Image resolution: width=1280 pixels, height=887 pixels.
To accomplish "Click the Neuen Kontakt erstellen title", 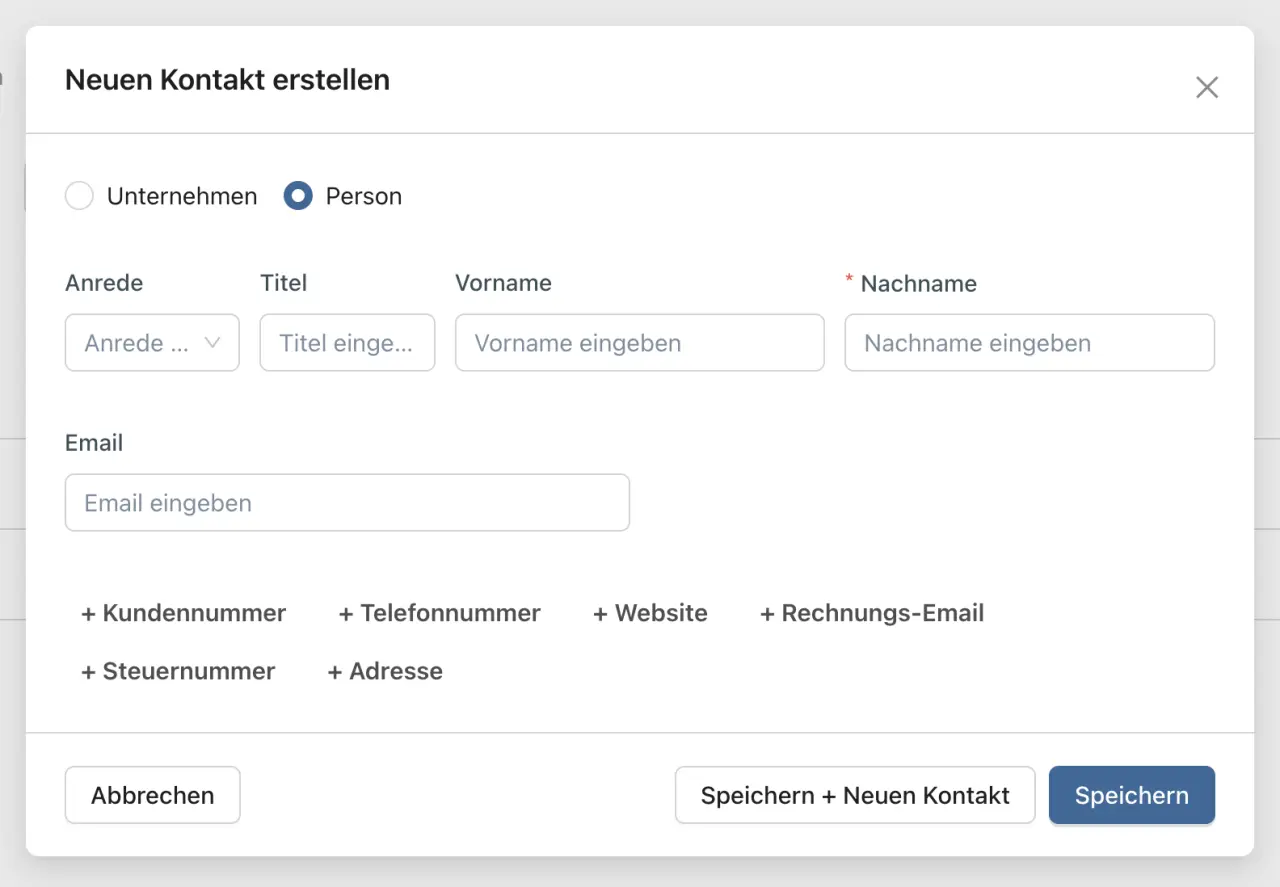I will [227, 80].
